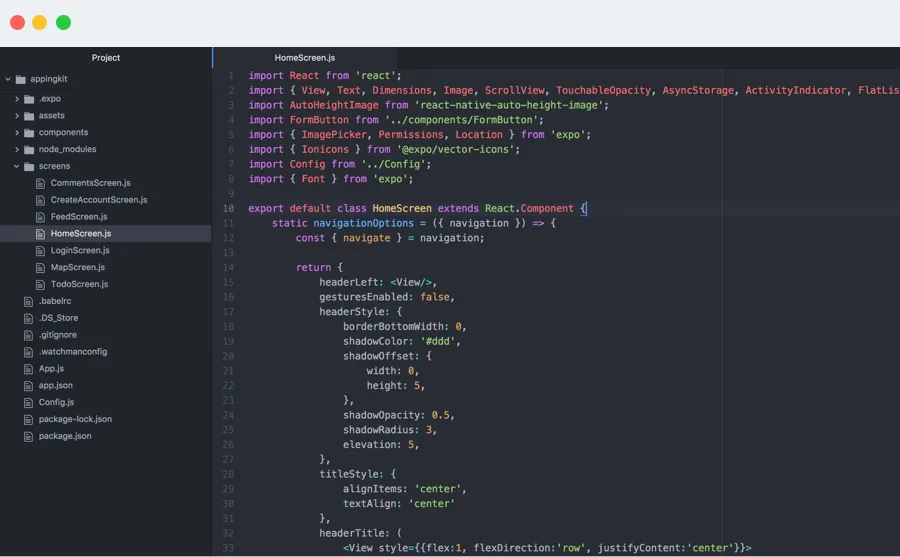This screenshot has width=900, height=557.
Task: Expand the assets folder chevron
Action: click(17, 115)
